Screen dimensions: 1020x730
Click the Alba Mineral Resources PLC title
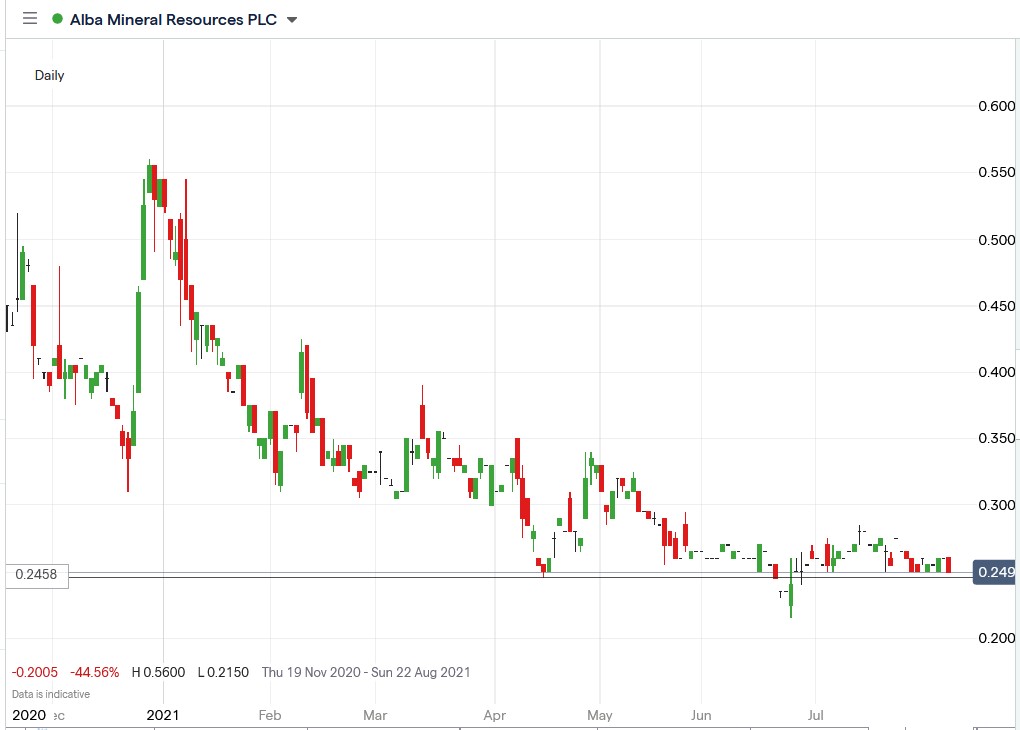click(173, 20)
